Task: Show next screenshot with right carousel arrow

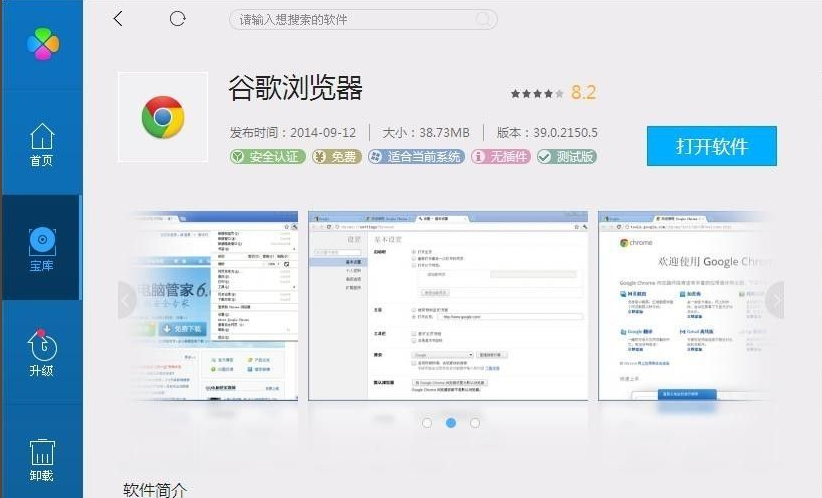Action: 775,300
